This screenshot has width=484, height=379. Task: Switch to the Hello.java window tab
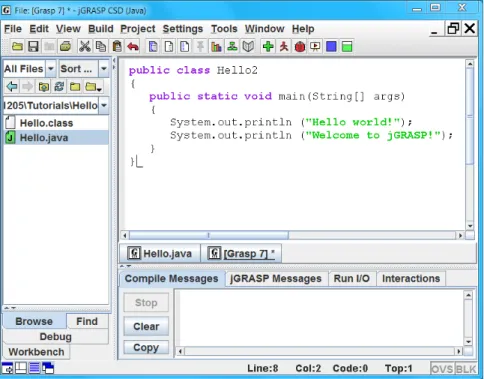[160, 253]
